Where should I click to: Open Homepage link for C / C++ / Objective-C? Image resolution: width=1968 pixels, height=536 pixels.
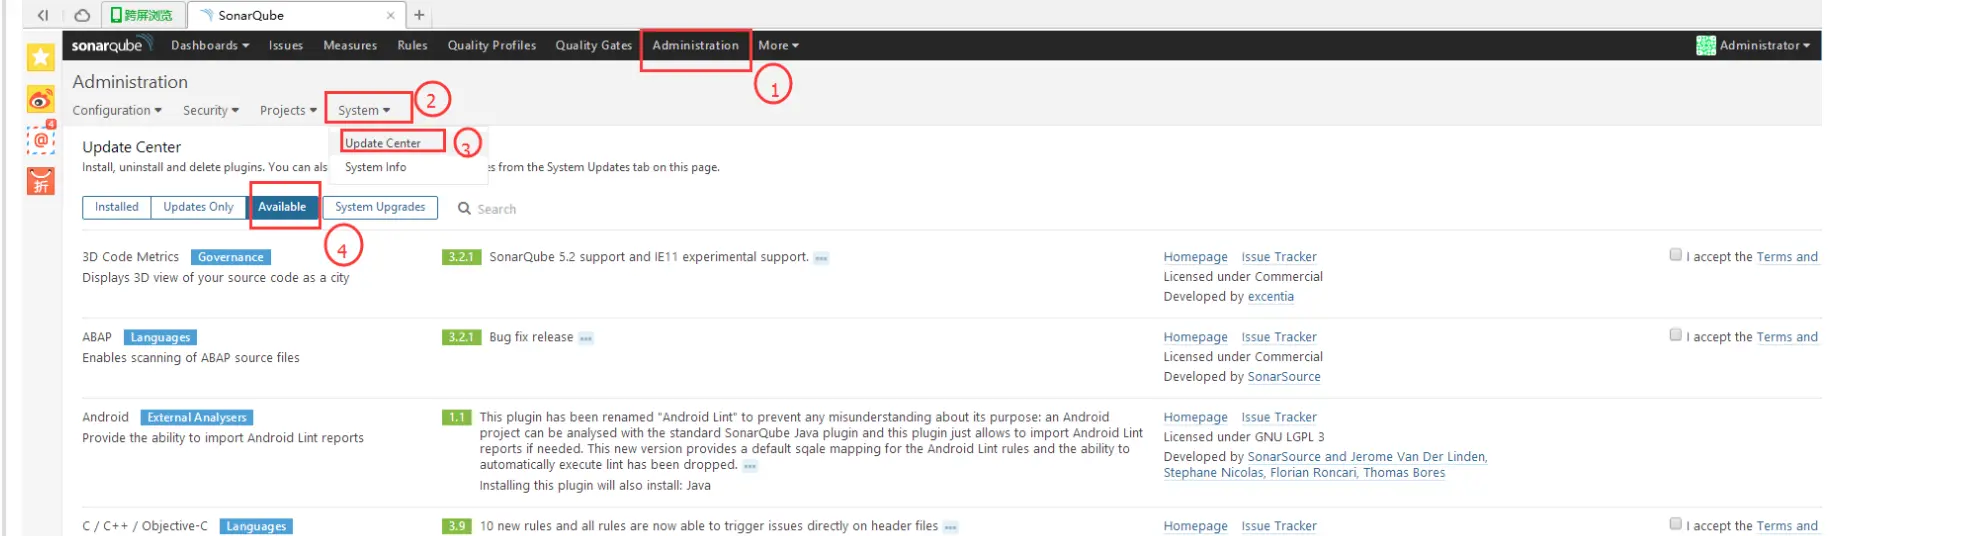pos(1195,526)
